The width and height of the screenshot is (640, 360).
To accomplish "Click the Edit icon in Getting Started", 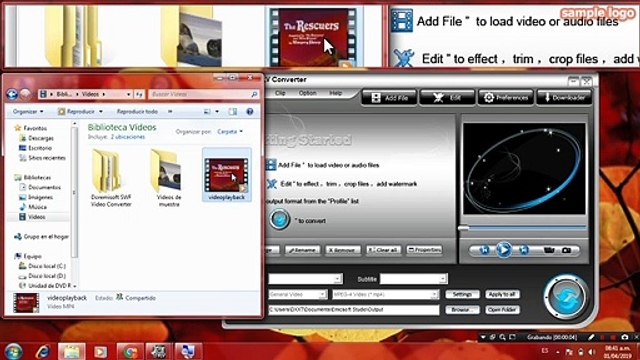I will point(272,184).
